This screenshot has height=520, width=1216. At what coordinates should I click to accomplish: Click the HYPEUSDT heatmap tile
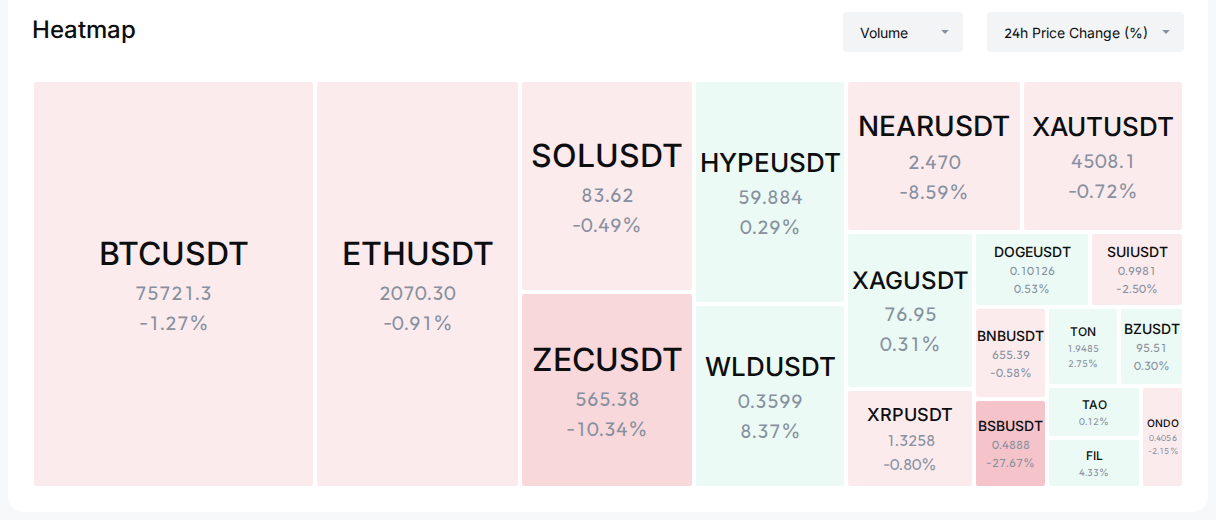point(770,192)
